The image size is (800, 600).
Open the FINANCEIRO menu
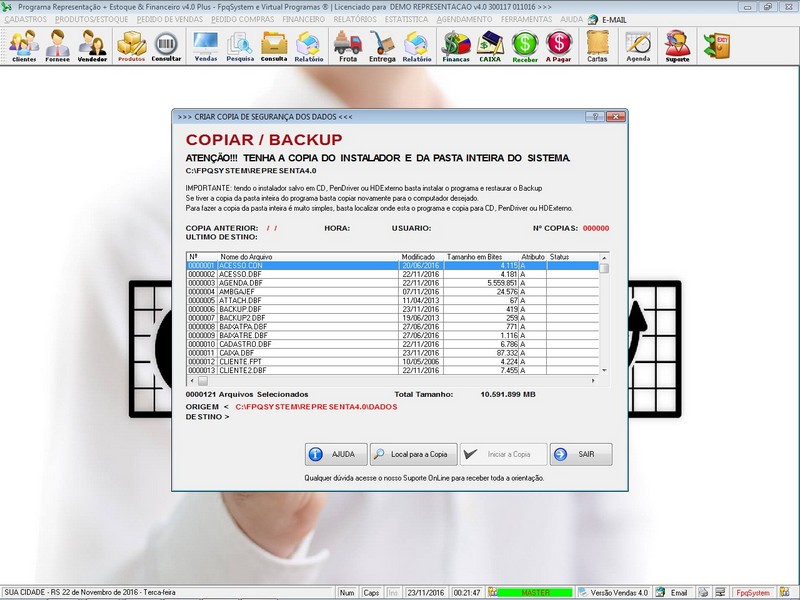(x=304, y=19)
